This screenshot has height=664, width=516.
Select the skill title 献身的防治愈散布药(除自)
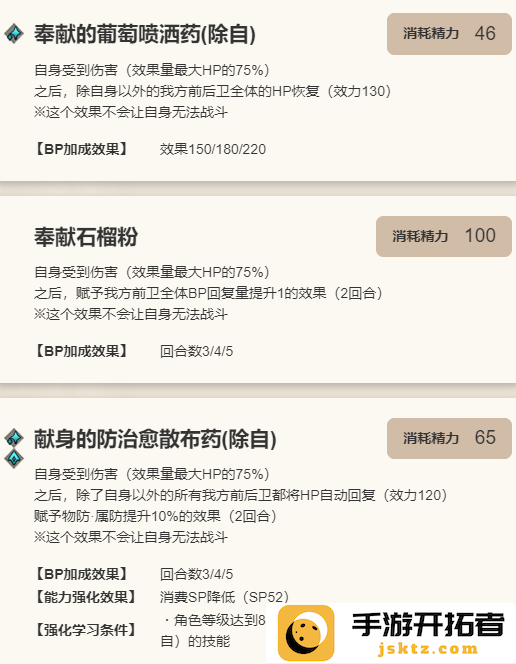(155, 439)
